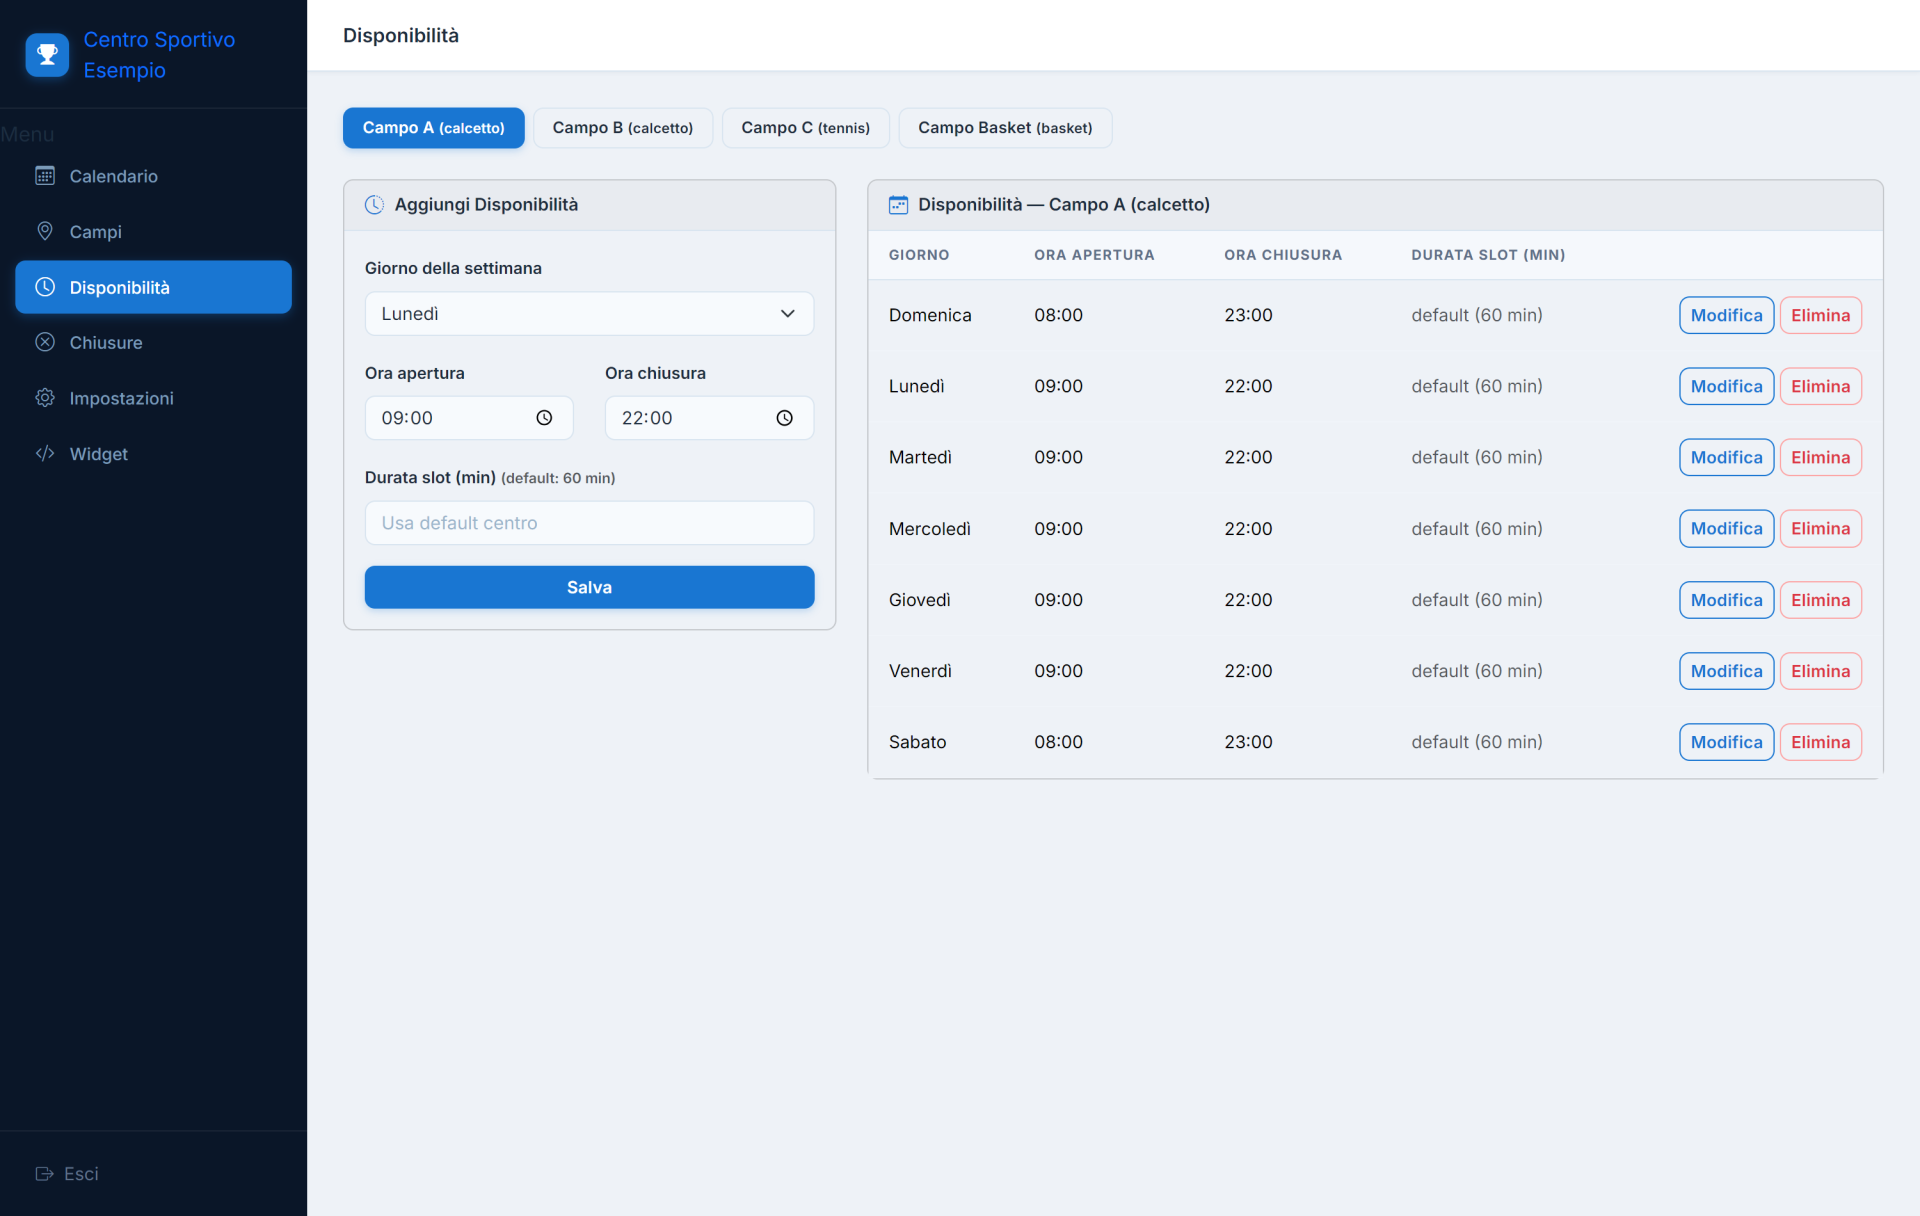This screenshot has width=1920, height=1216.
Task: Open time picker for Ora apertura
Action: pos(544,418)
